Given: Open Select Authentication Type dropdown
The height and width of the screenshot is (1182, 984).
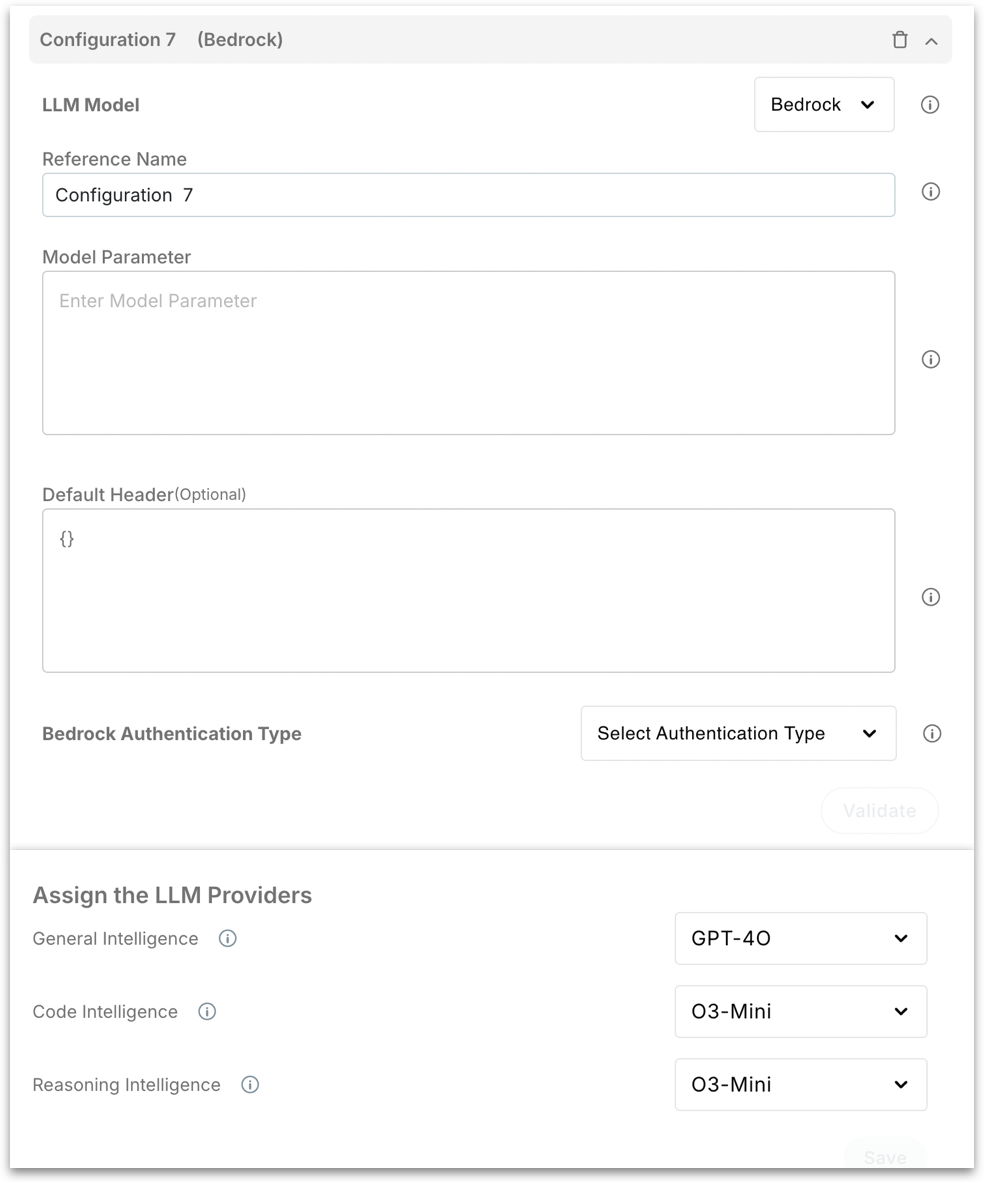Looking at the screenshot, I should (x=738, y=734).
